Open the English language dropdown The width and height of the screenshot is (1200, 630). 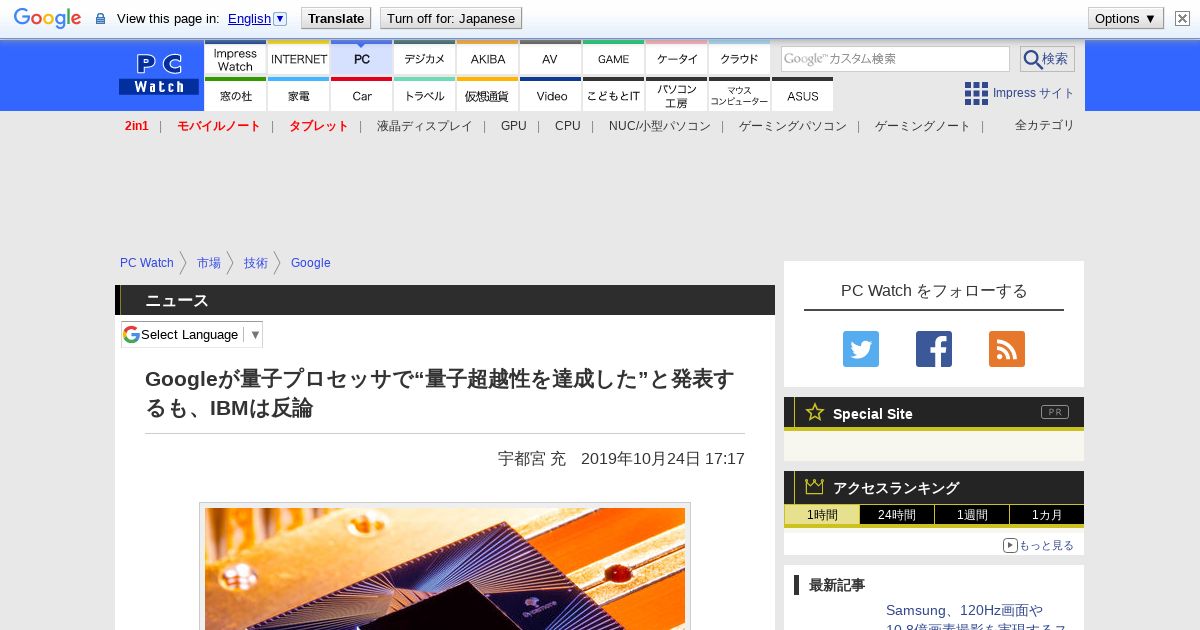click(257, 18)
